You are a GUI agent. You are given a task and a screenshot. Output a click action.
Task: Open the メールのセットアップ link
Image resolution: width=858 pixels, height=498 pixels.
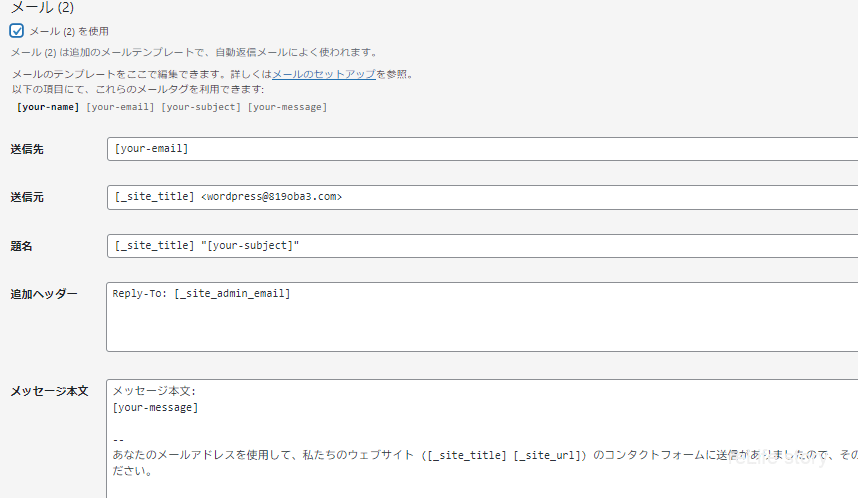pyautogui.click(x=324, y=75)
